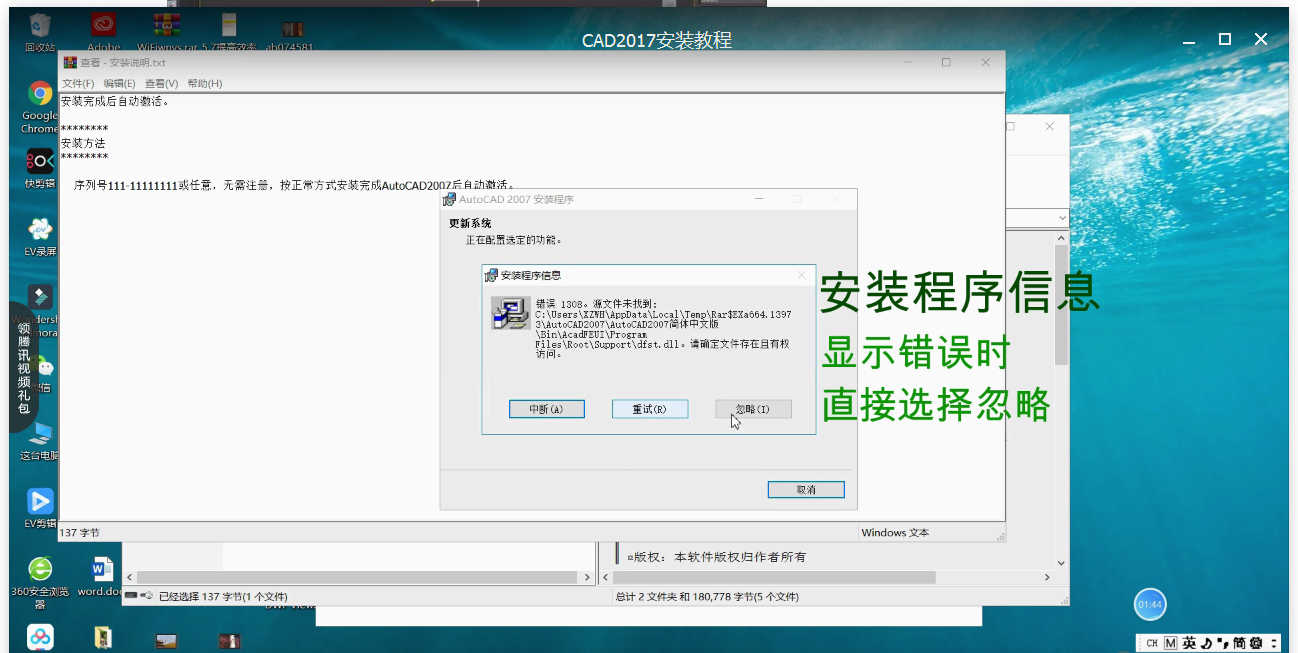Click the 重试(R) retry button
The width and height of the screenshot is (1298, 653).
point(649,408)
